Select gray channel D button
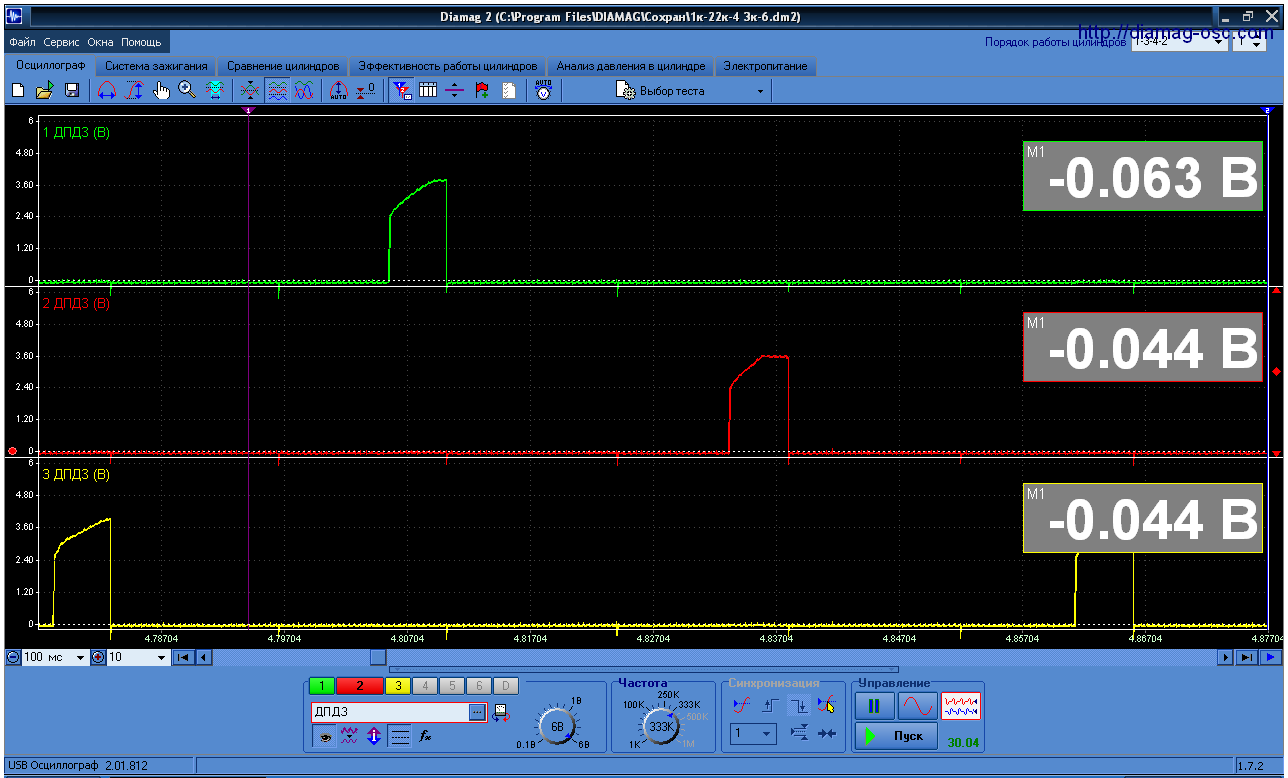This screenshot has width=1288, height=778. [x=506, y=686]
